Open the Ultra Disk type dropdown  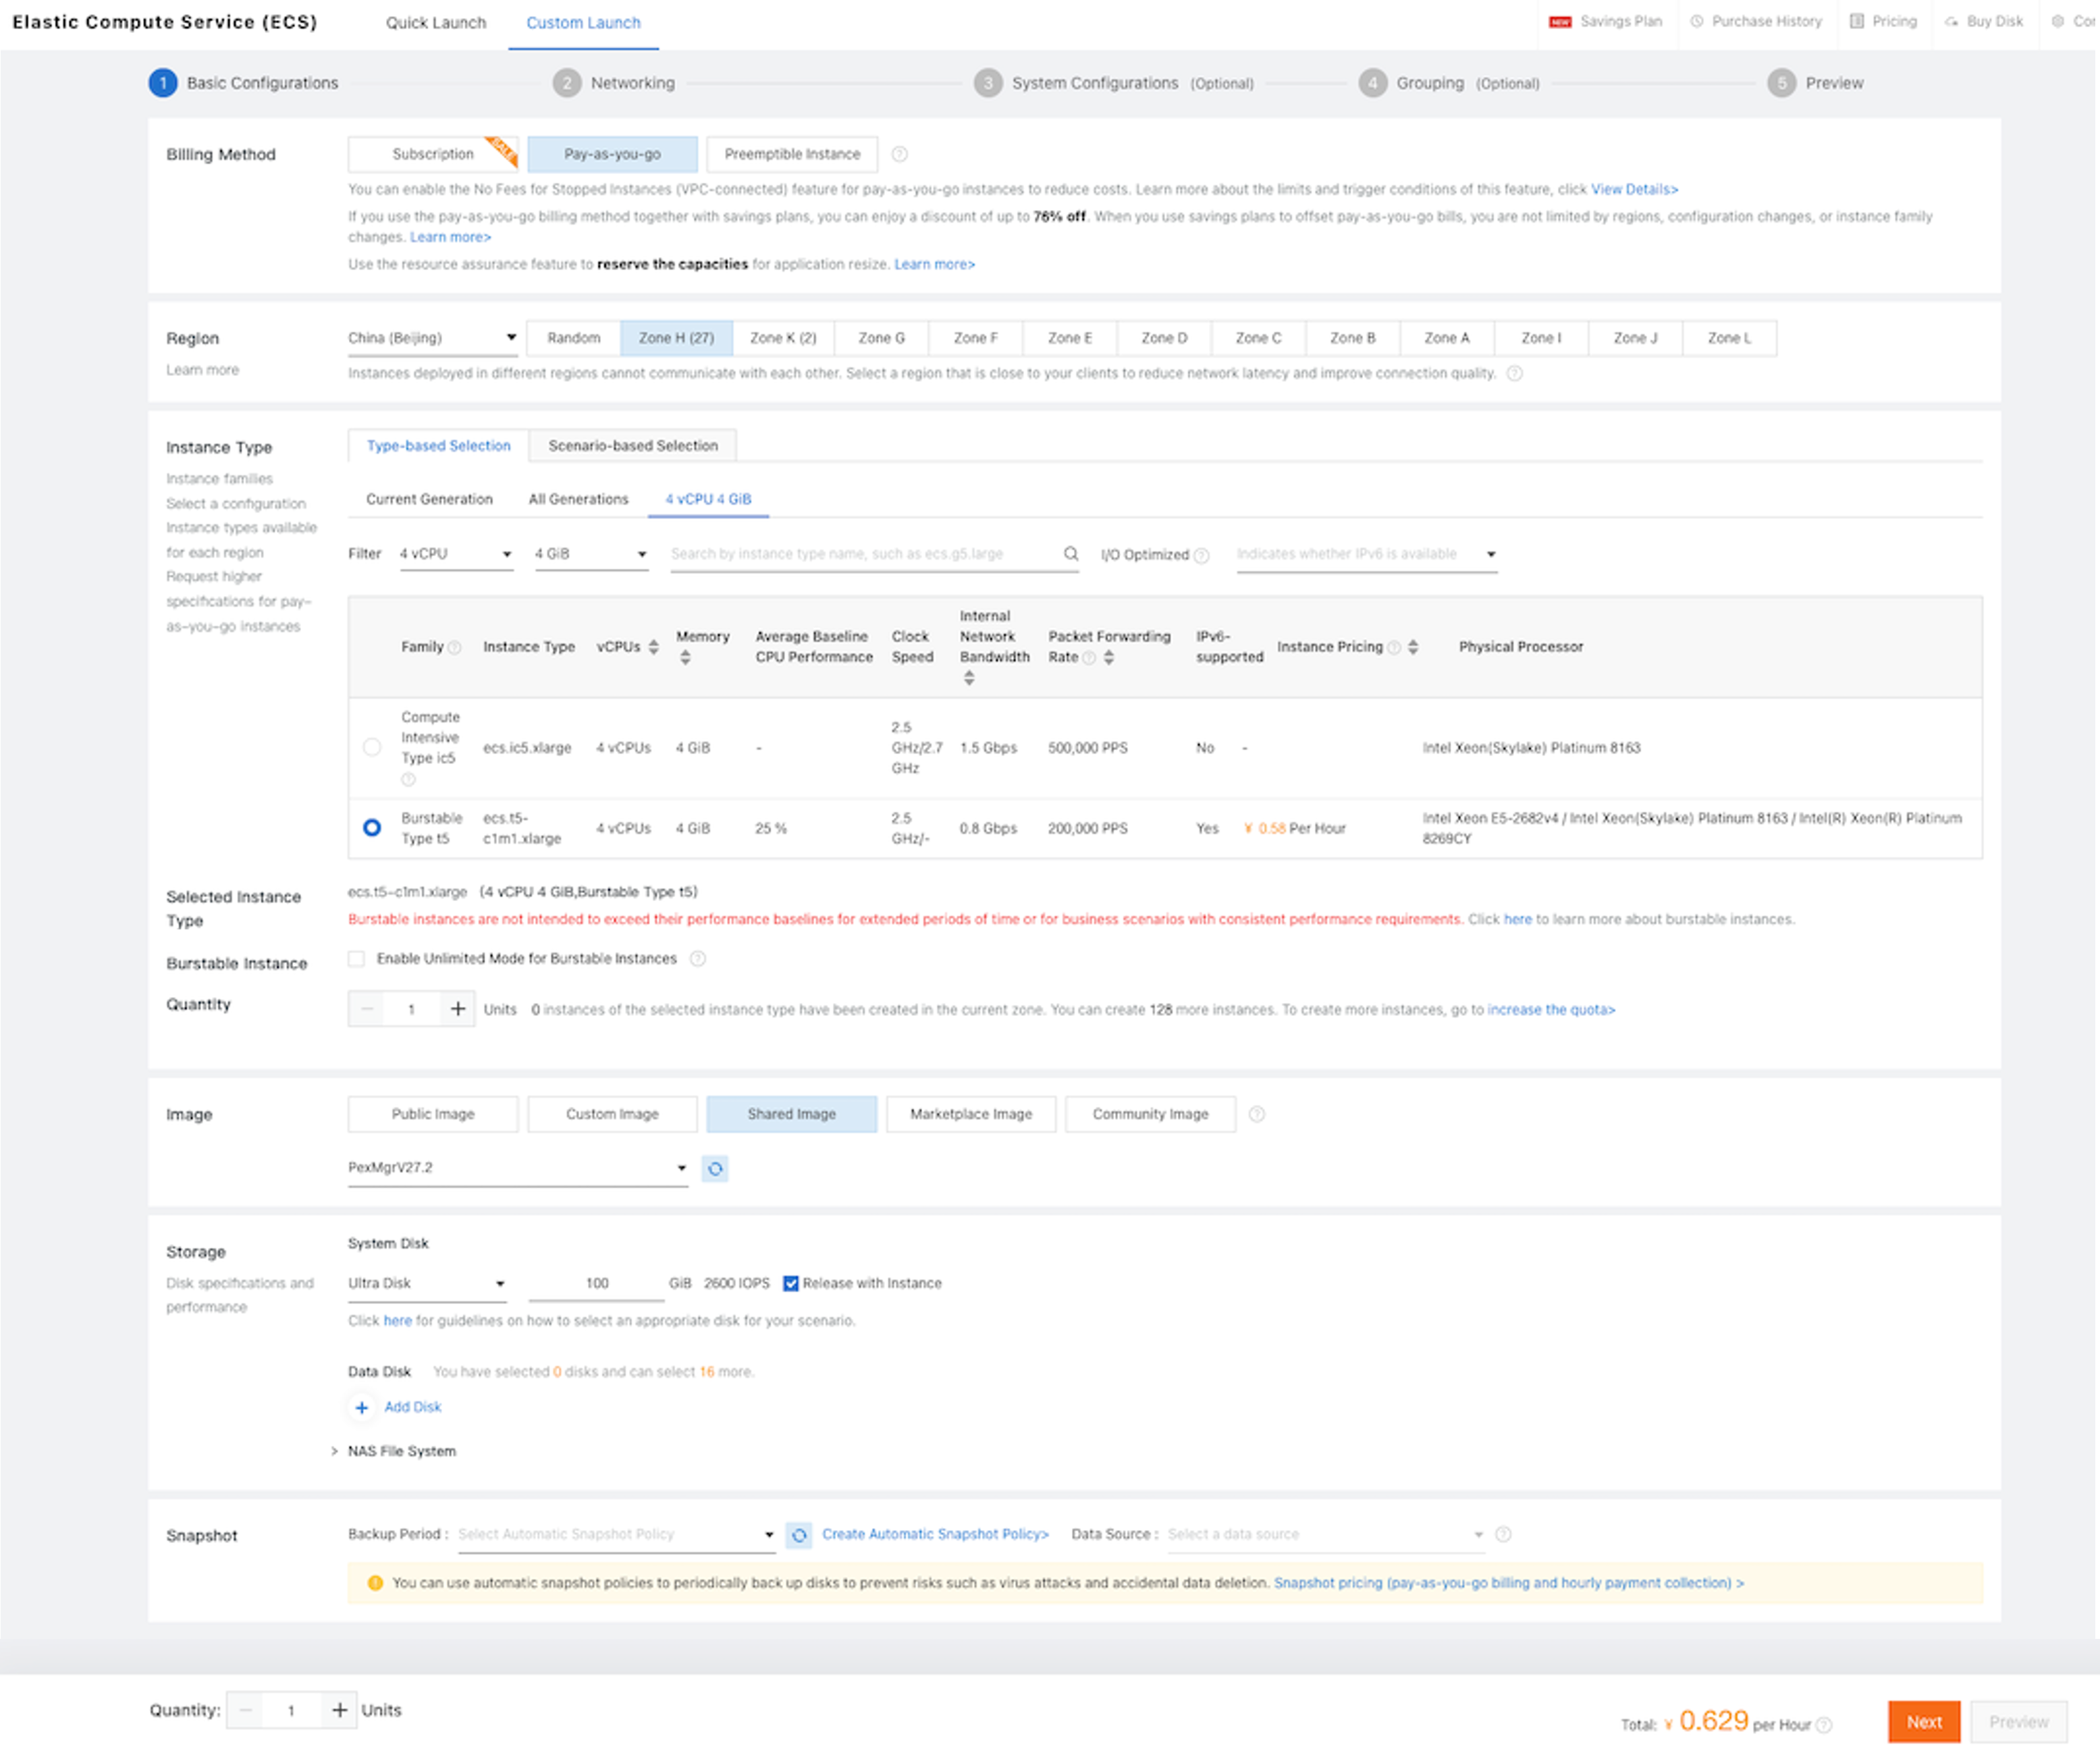[x=426, y=1284]
